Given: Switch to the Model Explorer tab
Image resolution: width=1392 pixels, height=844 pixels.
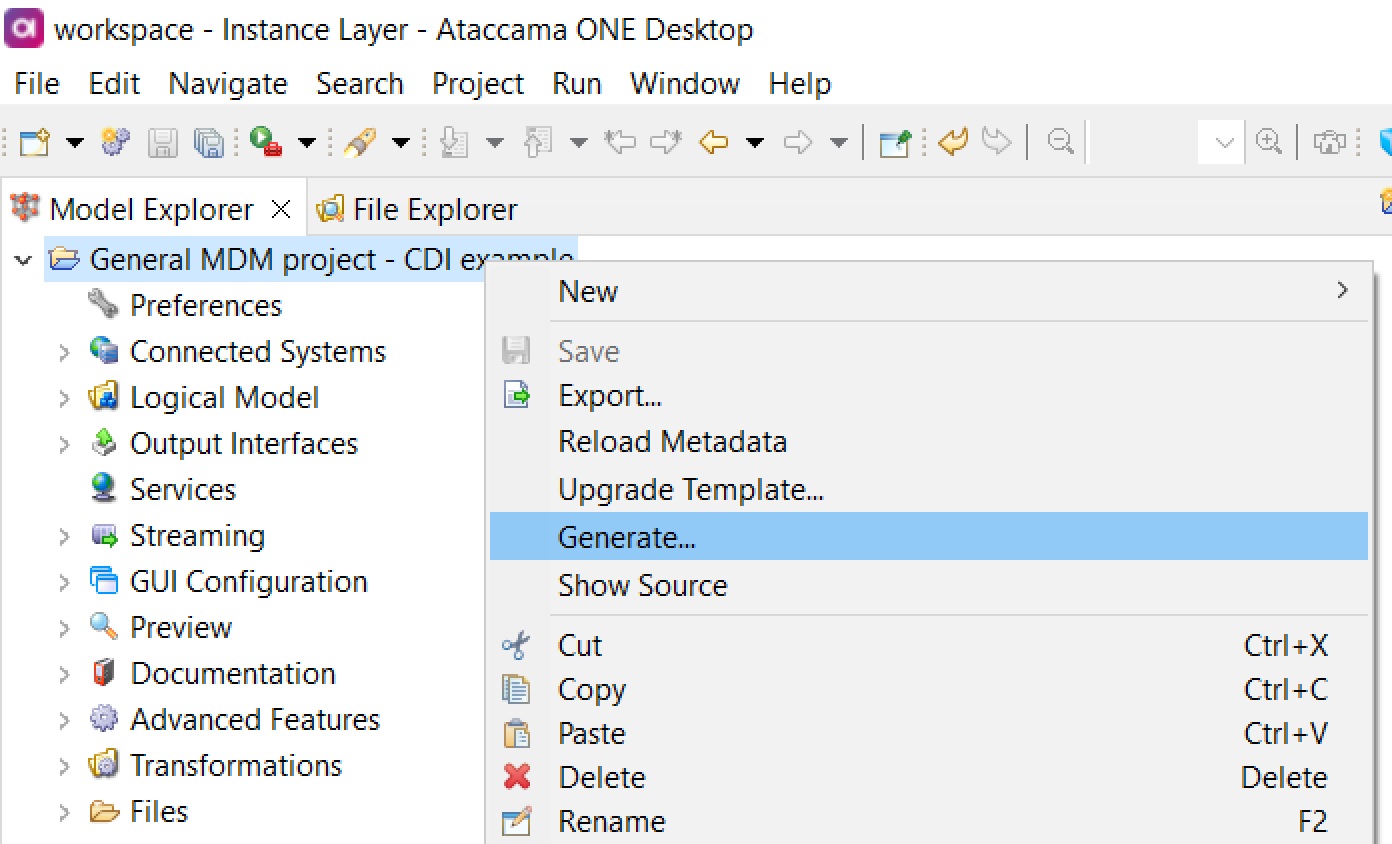Looking at the screenshot, I should (151, 209).
